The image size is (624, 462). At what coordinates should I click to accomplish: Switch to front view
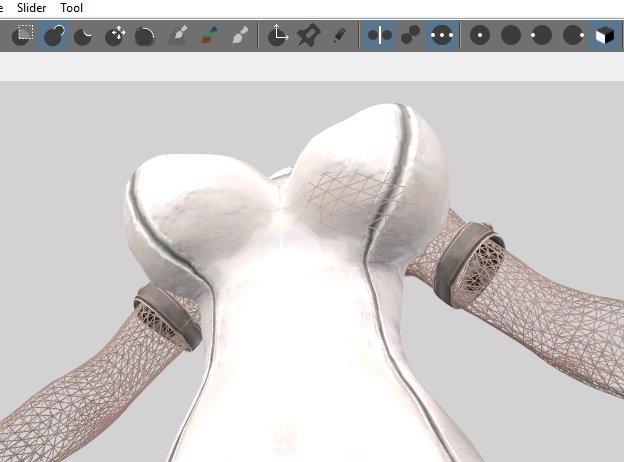click(x=481, y=36)
